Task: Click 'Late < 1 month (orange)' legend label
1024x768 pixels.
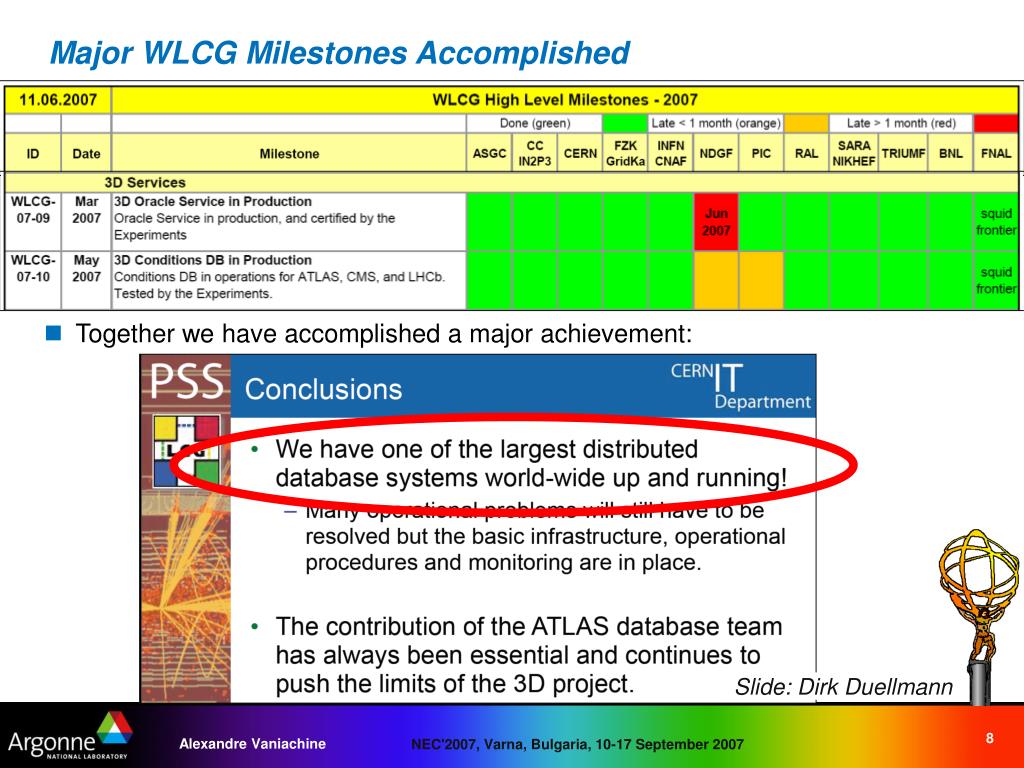Action: point(716,123)
